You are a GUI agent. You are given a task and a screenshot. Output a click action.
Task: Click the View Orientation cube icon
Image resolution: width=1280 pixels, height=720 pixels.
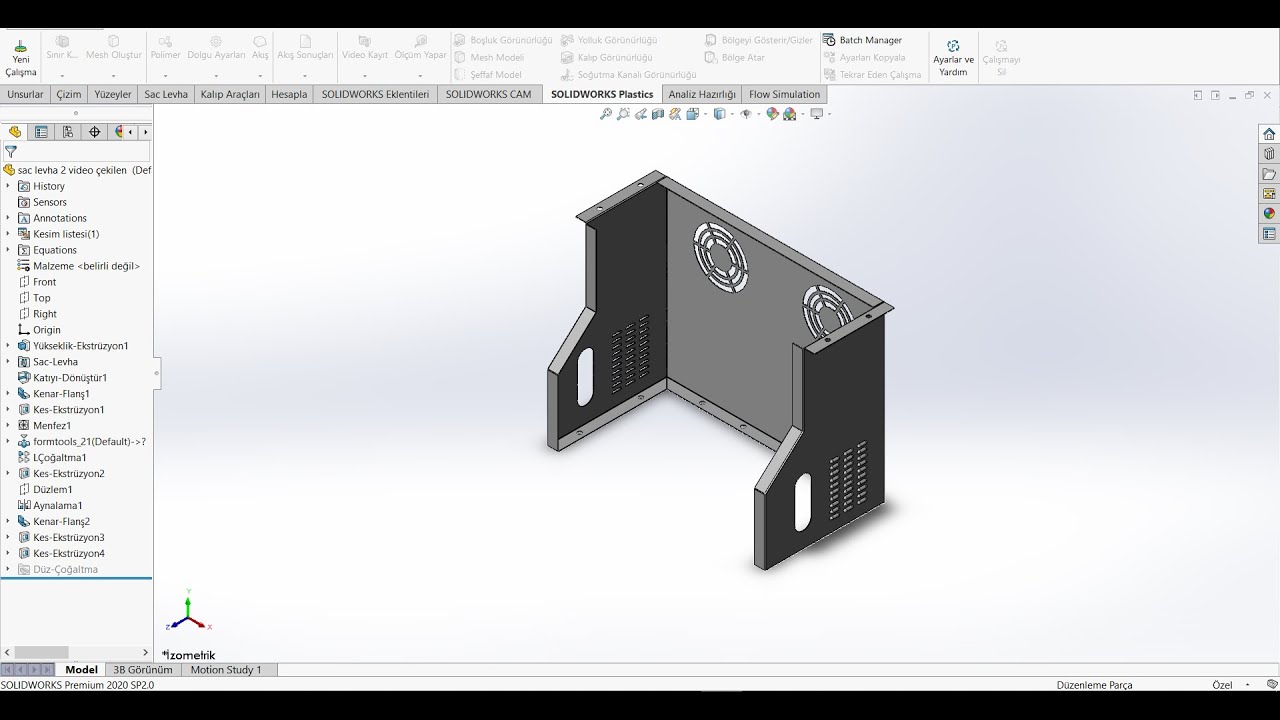pos(692,114)
